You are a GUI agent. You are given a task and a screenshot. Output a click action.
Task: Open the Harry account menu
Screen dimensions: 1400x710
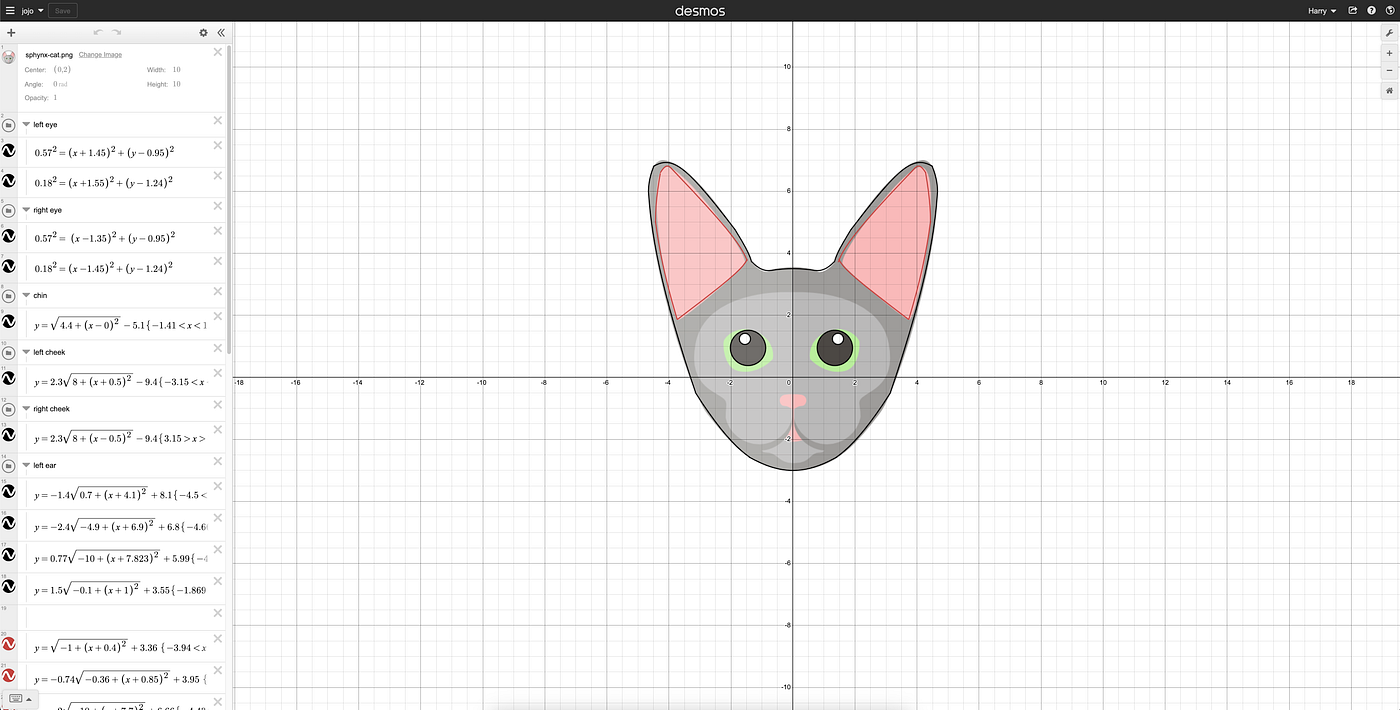(1320, 10)
